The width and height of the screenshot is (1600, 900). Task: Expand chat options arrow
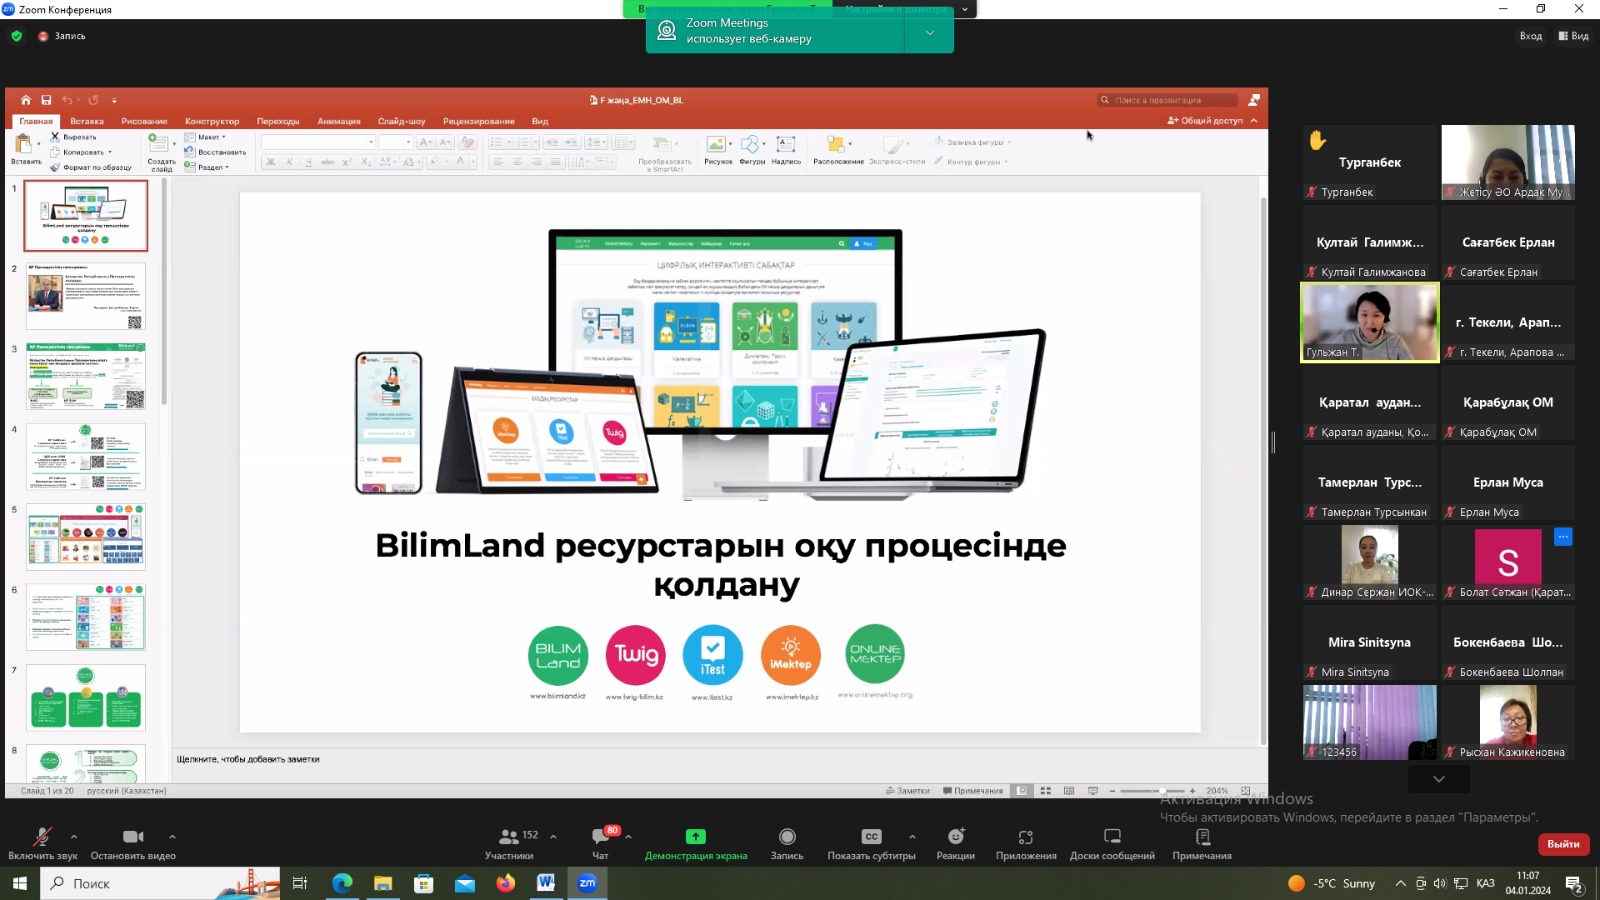628,837
